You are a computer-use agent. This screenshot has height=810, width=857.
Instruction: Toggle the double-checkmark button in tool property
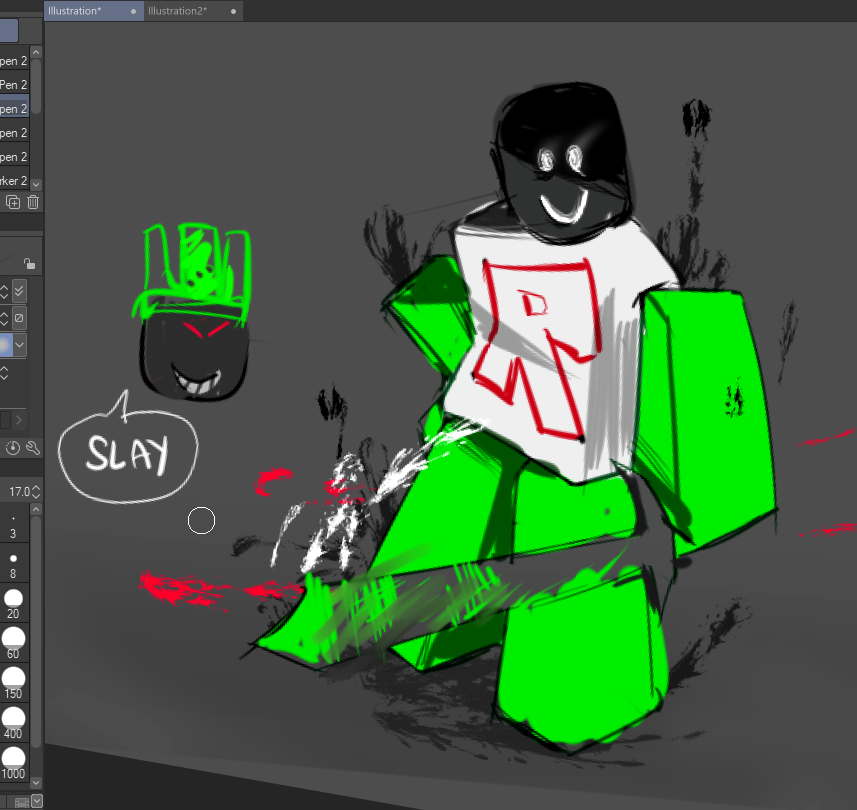[x=19, y=291]
